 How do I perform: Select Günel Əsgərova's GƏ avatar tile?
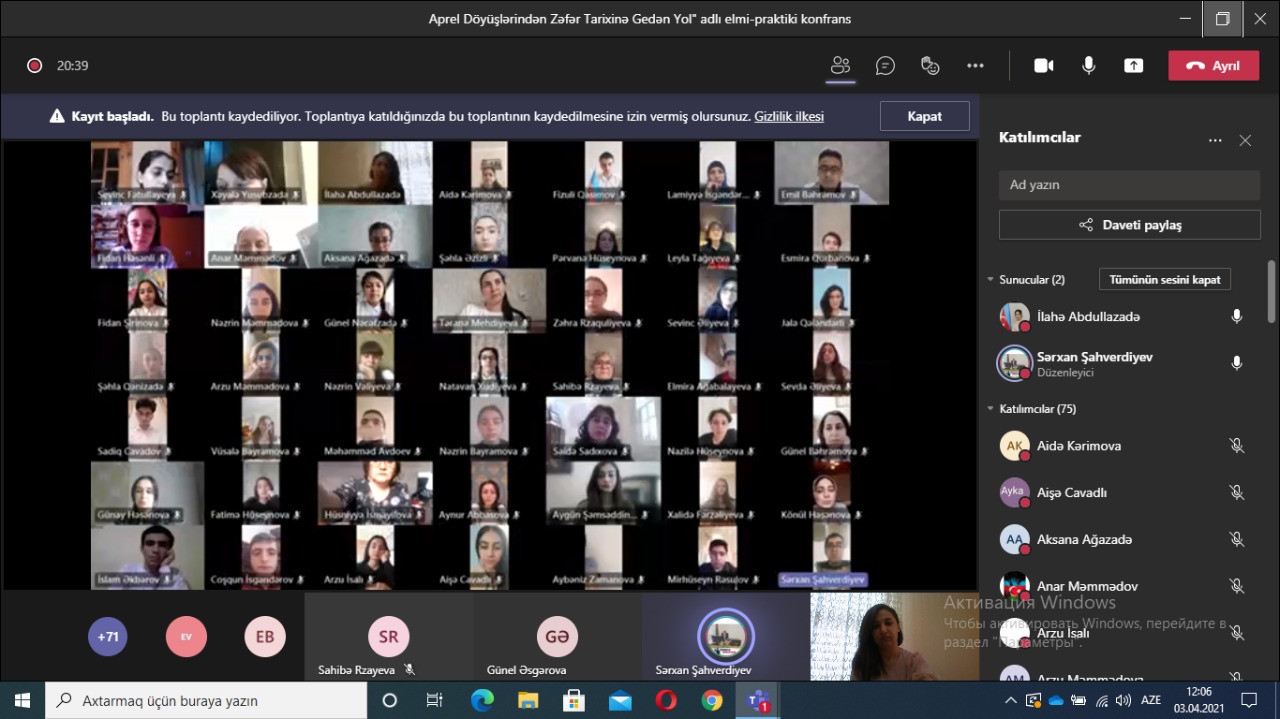click(x=557, y=637)
